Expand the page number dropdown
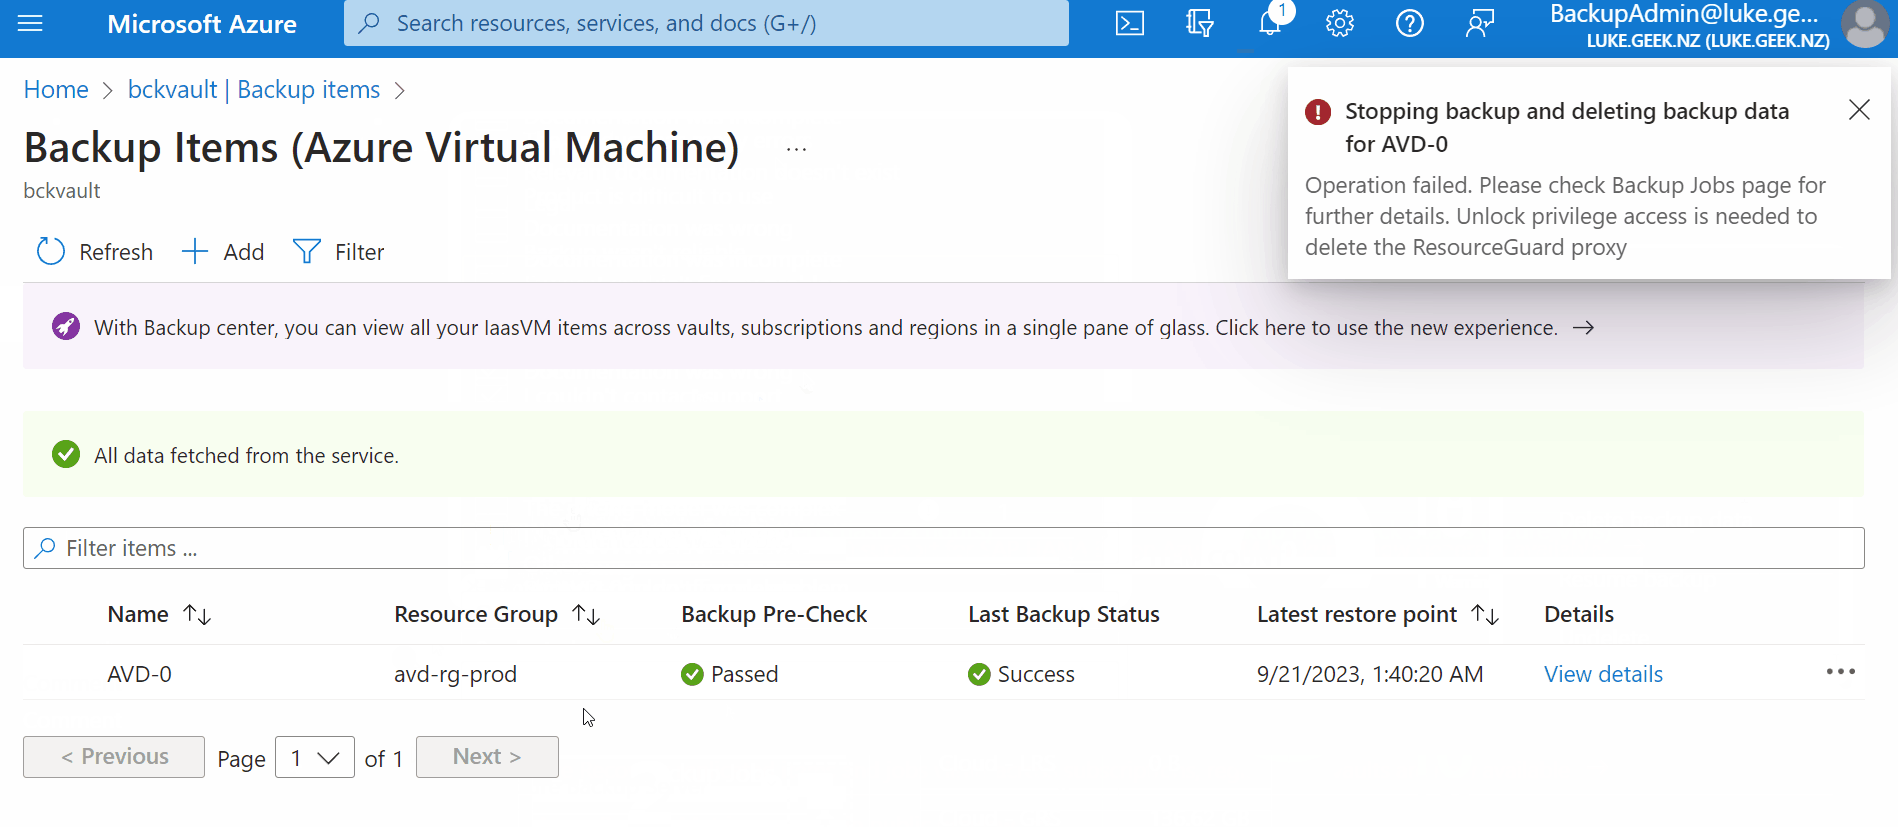 tap(315, 757)
